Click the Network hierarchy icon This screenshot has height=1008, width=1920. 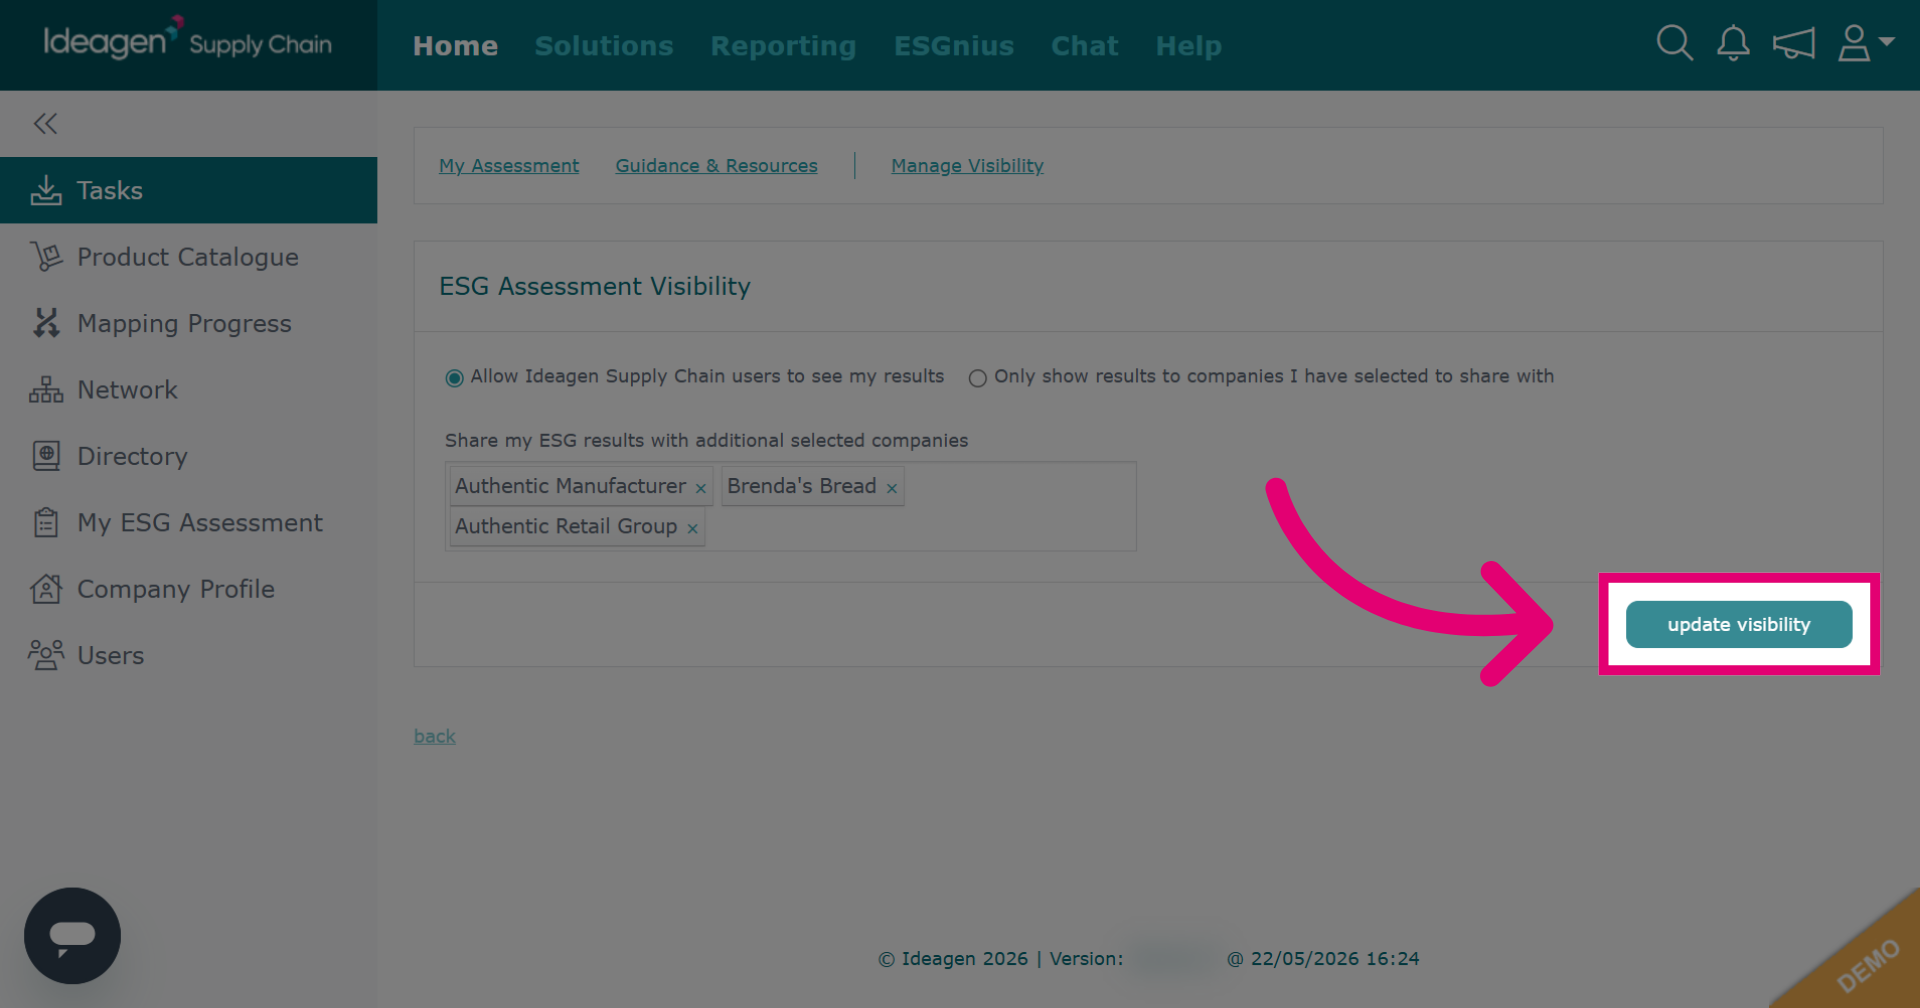pos(46,390)
